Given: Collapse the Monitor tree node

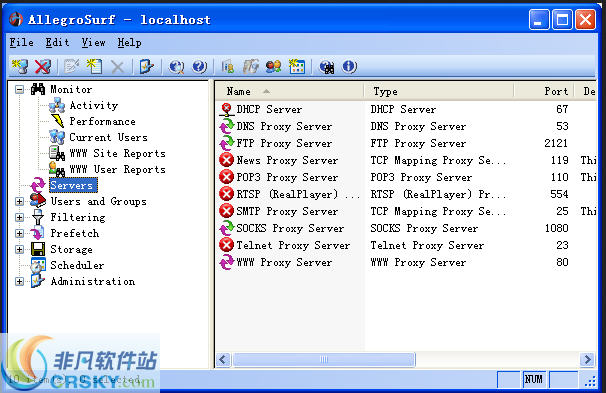Looking at the screenshot, I should (19, 90).
